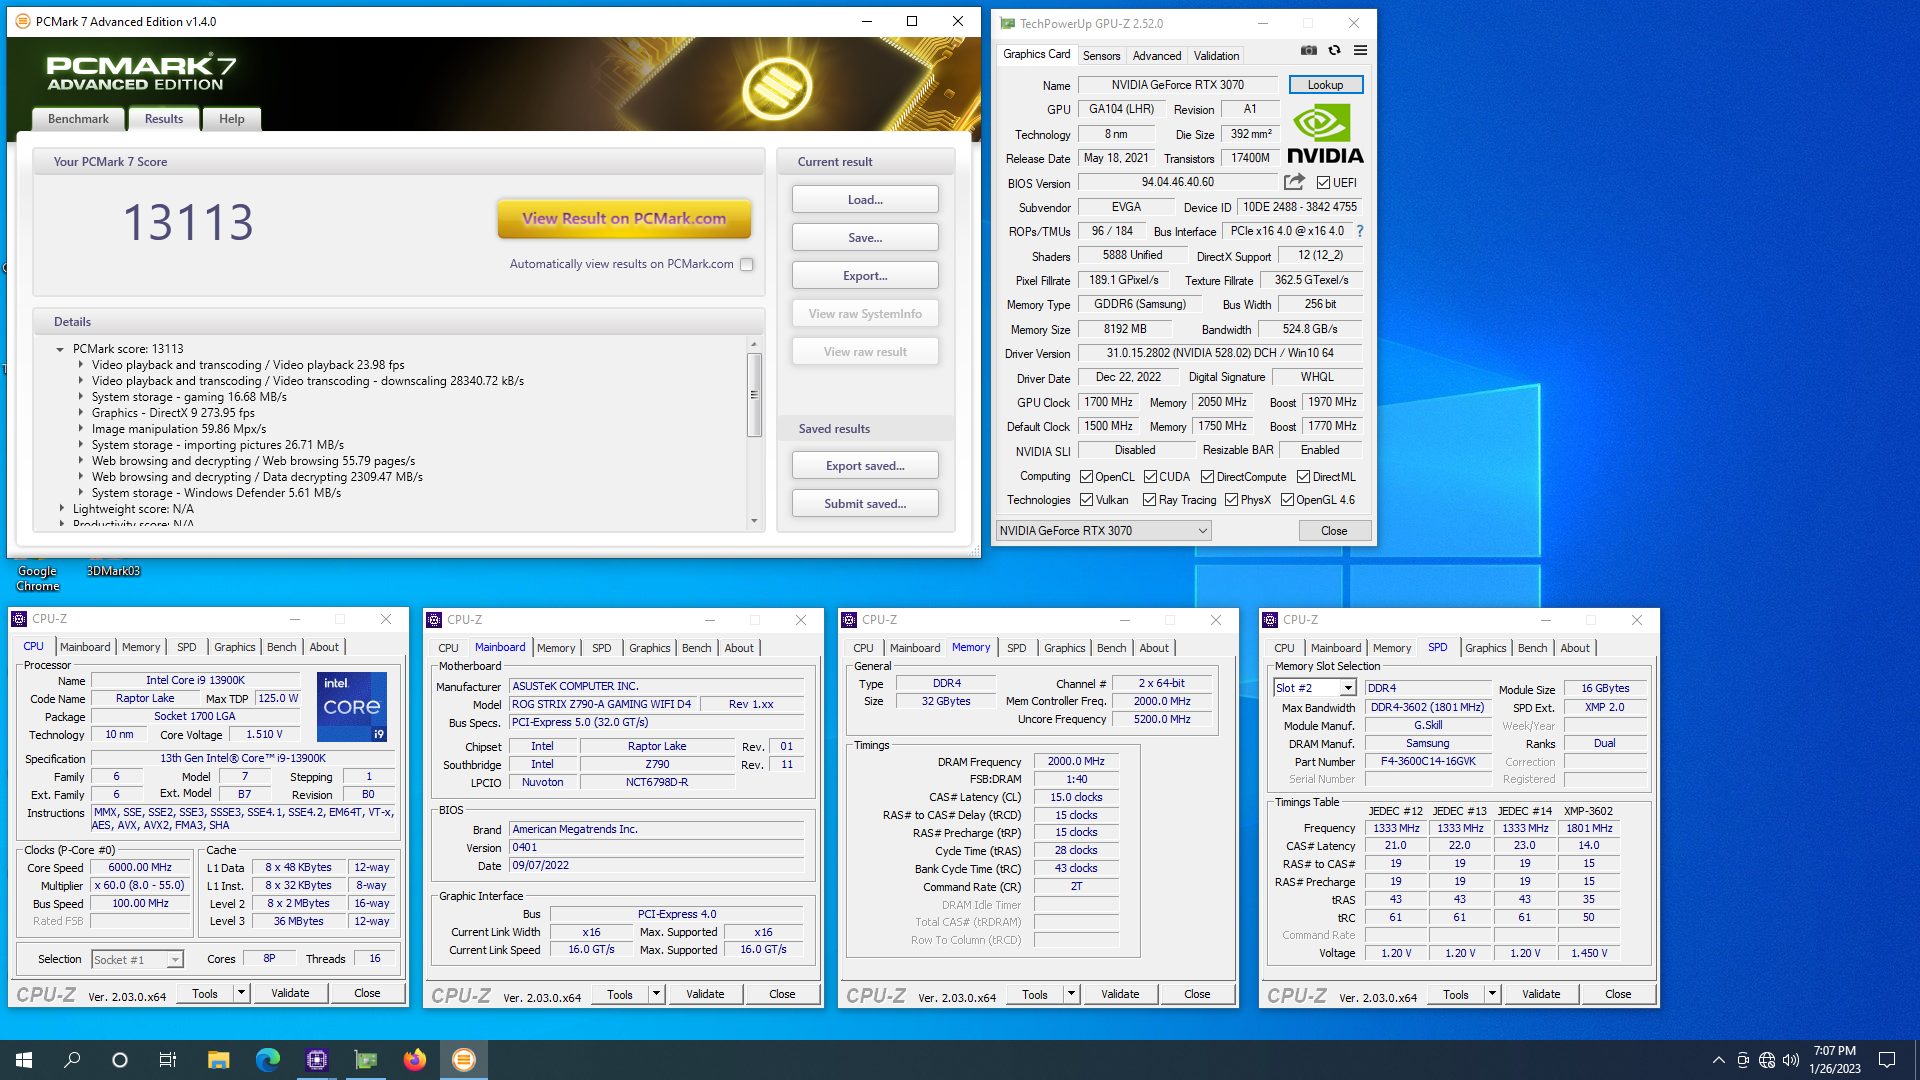The image size is (1920, 1080).
Task: Open the volume icon in the system tray
Action: tap(1790, 1060)
